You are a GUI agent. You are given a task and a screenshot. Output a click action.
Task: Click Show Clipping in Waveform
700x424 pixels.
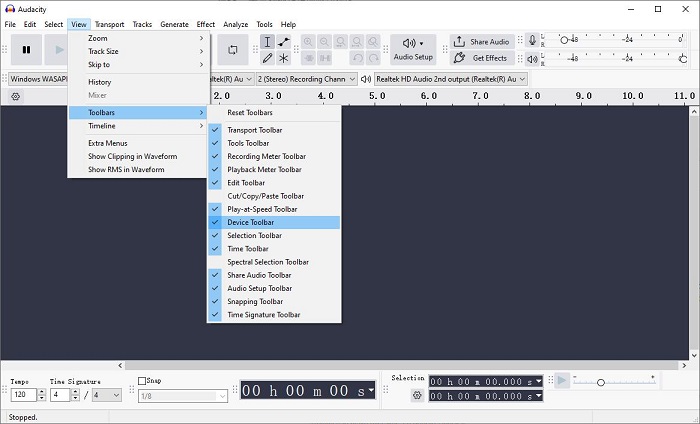[138, 156]
